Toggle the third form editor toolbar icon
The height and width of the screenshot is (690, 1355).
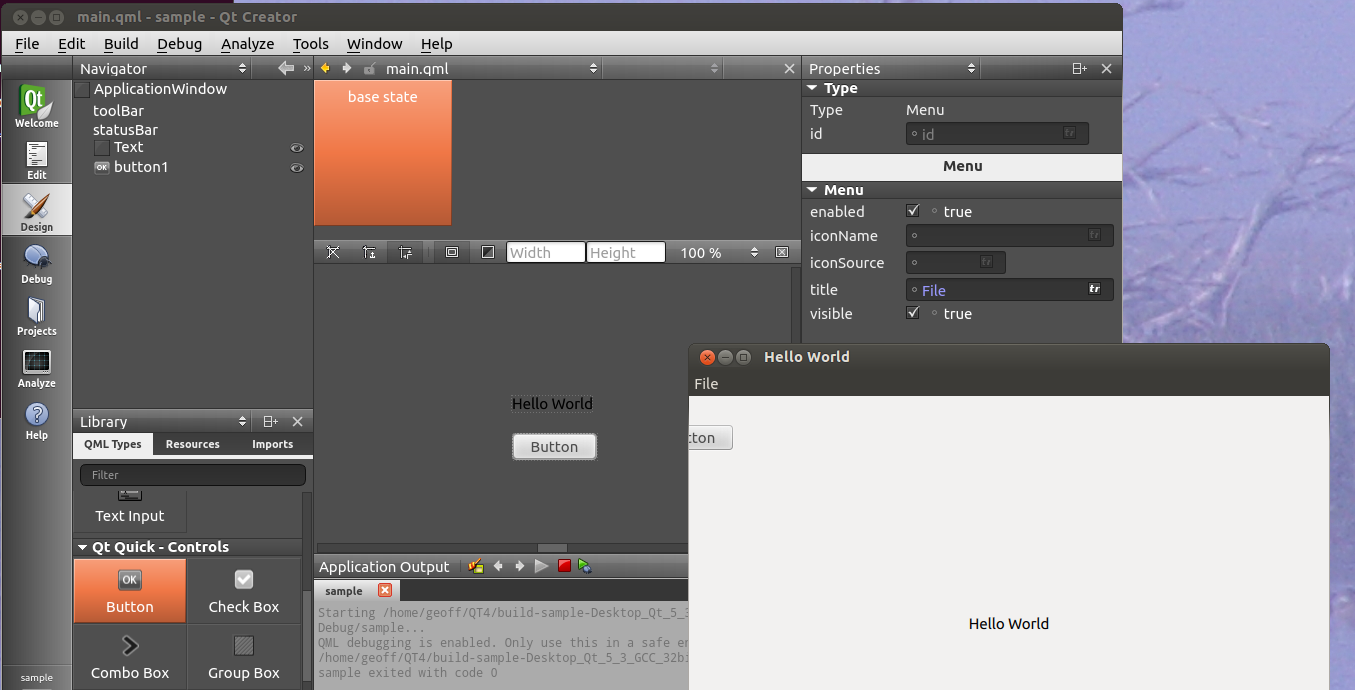pyautogui.click(x=405, y=252)
